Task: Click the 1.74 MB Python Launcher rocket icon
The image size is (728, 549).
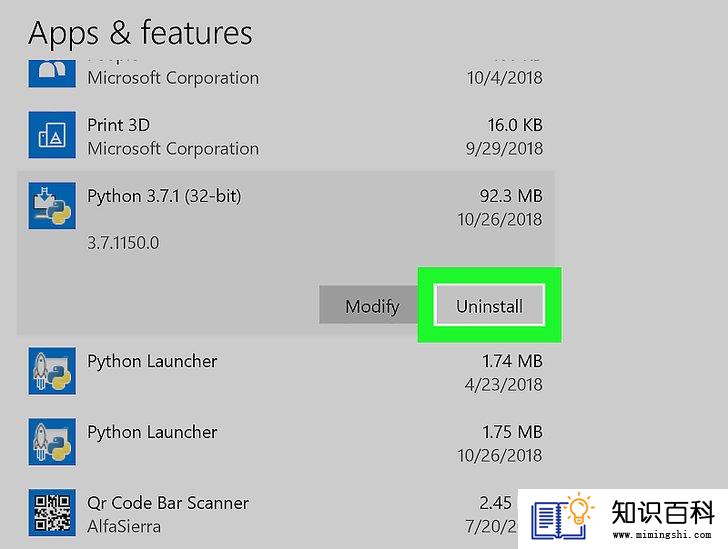Action: pyautogui.click(x=52, y=371)
